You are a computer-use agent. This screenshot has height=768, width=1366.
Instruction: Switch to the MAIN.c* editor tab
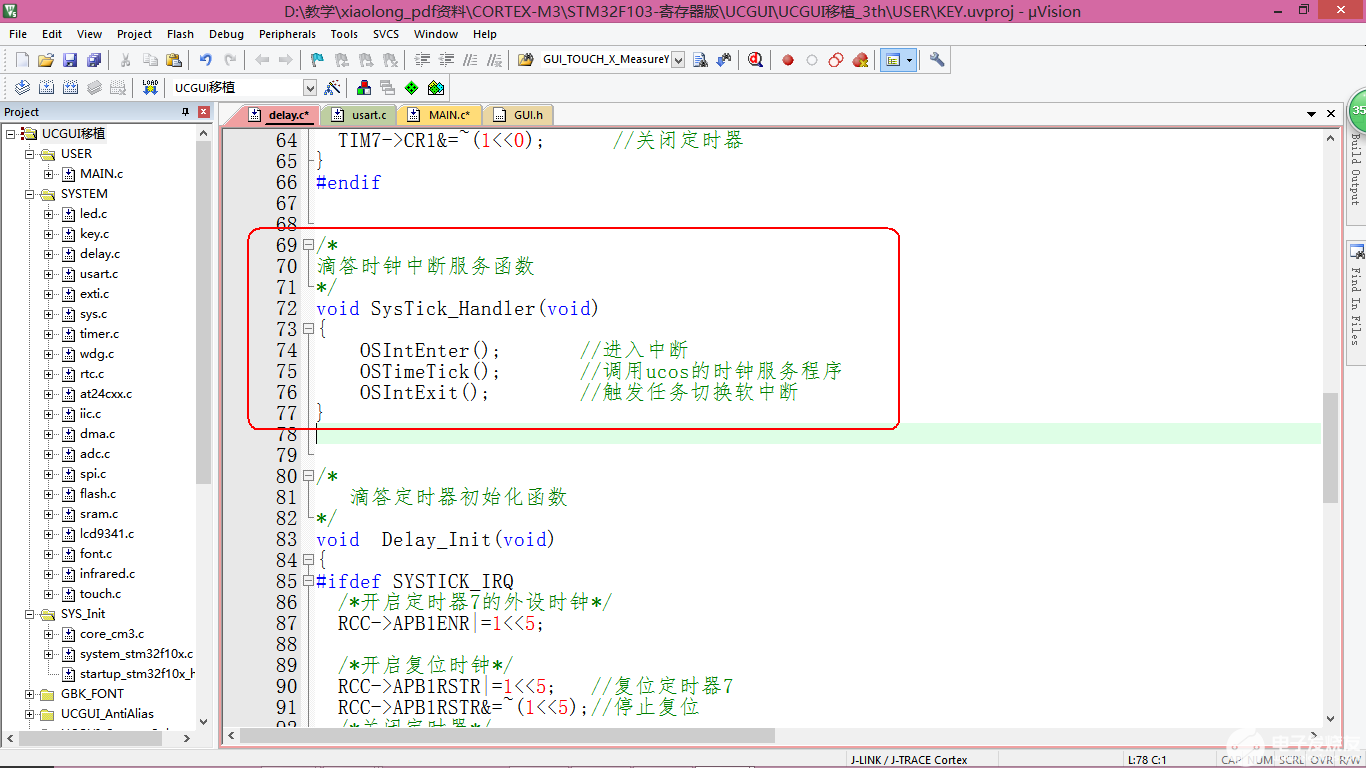441,115
